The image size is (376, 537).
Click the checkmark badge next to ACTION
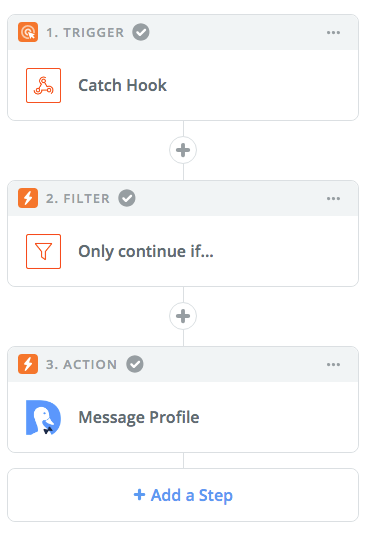[x=135, y=364]
